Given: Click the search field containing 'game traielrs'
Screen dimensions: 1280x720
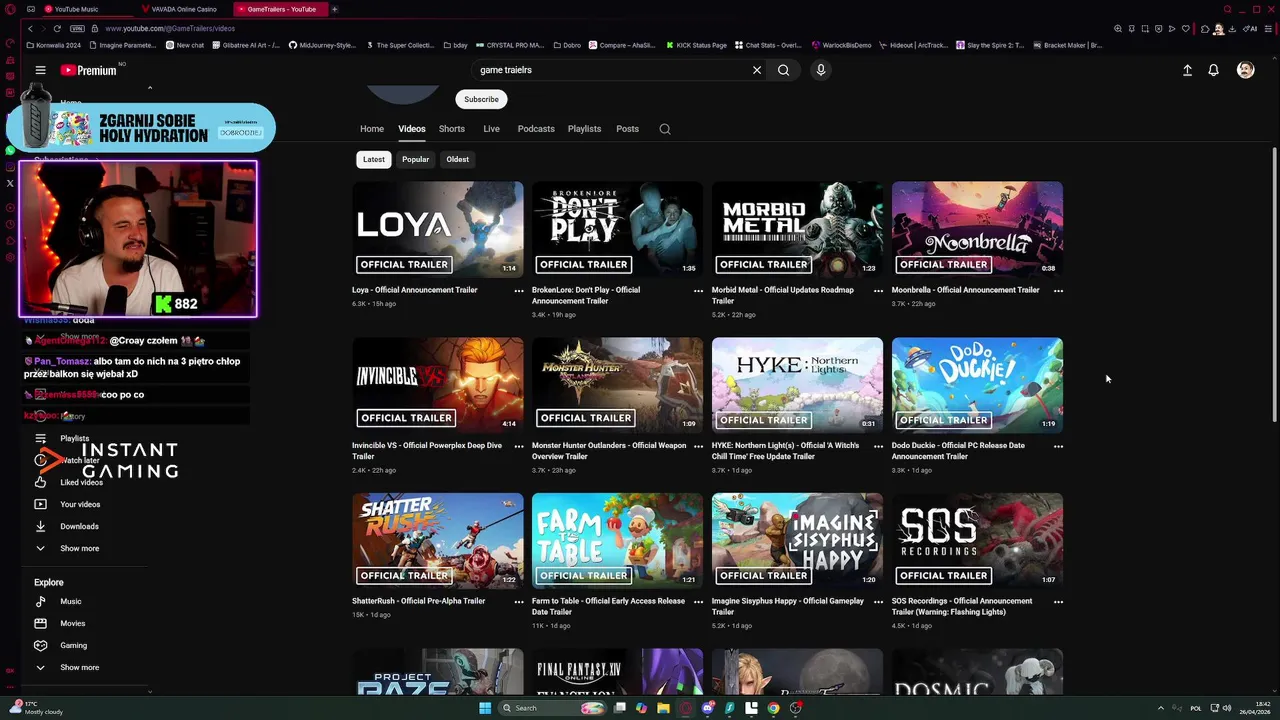Looking at the screenshot, I should point(610,70).
